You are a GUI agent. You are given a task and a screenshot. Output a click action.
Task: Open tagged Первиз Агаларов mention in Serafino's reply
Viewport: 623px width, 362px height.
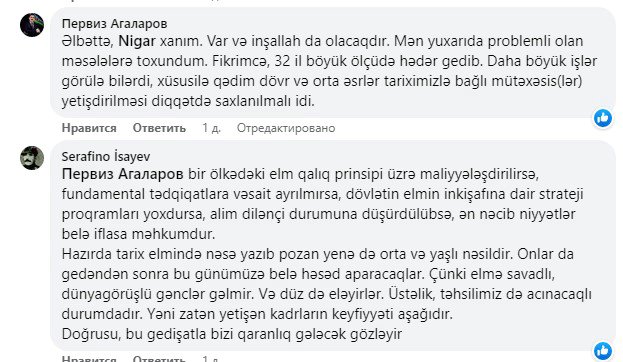point(123,174)
